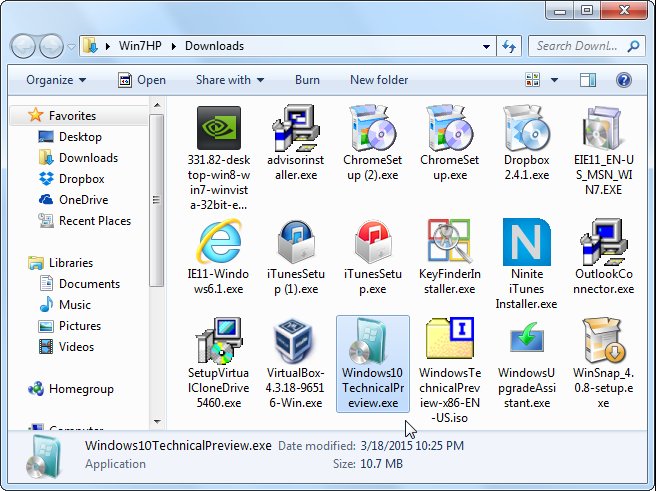
Task: Open view options dropdown arrow
Action: pyautogui.click(x=554, y=80)
